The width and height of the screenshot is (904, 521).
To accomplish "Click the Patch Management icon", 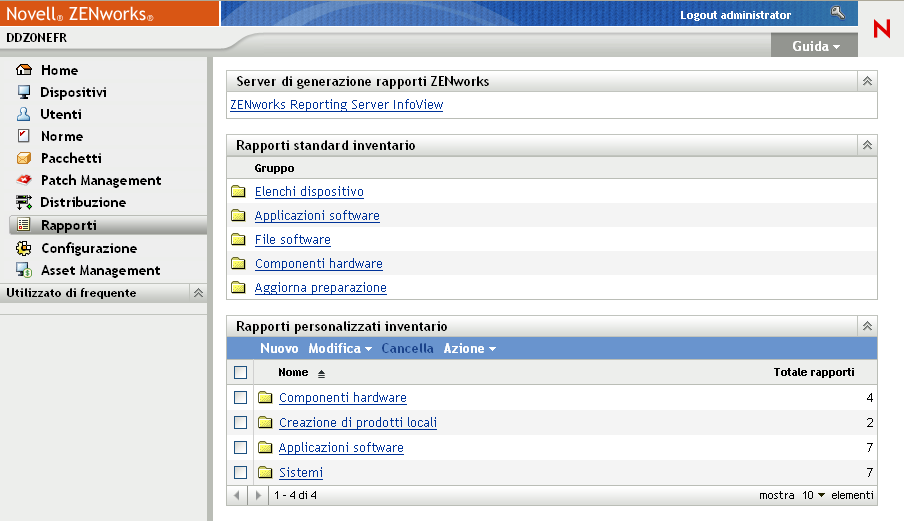I will tap(25, 181).
